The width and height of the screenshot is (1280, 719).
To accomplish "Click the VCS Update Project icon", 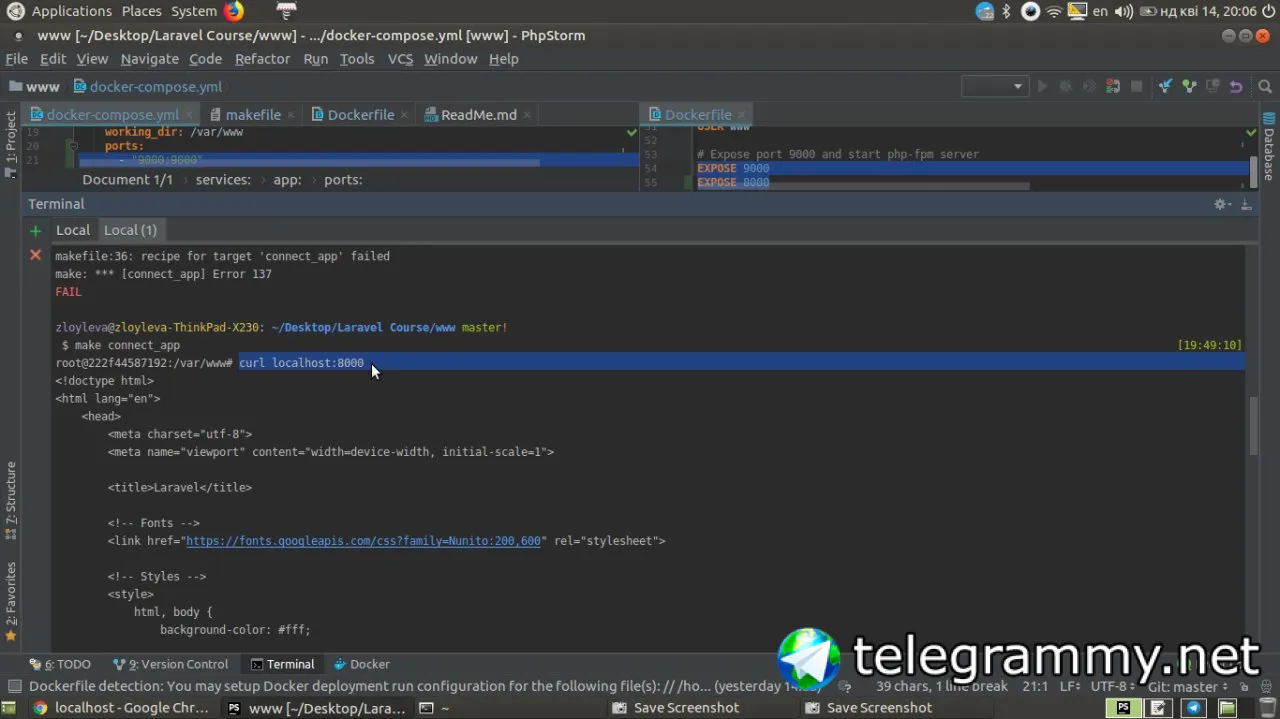I will 1165,87.
